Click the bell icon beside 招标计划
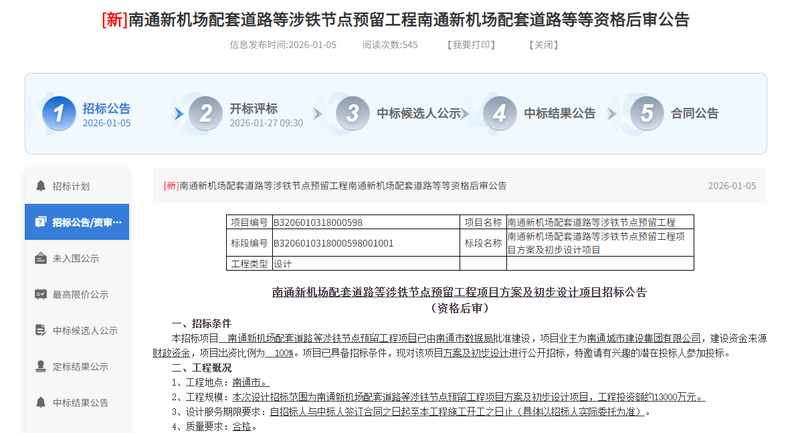Screen dimensions: 800x433 (40, 186)
